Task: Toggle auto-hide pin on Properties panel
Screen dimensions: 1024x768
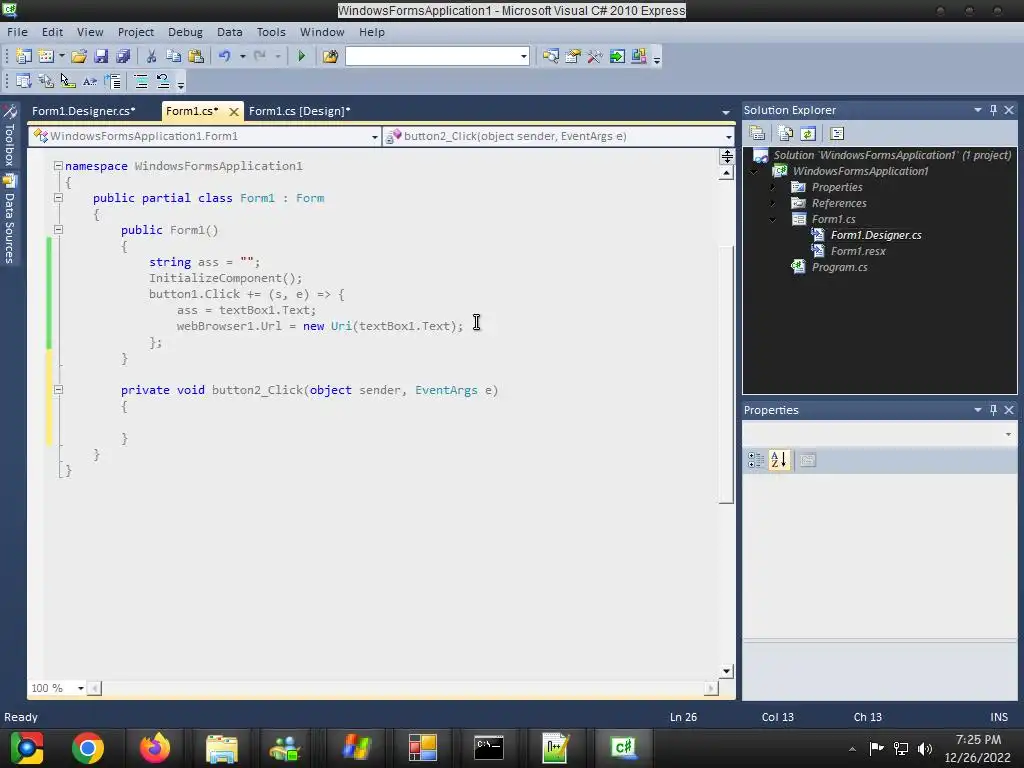Action: 993,409
